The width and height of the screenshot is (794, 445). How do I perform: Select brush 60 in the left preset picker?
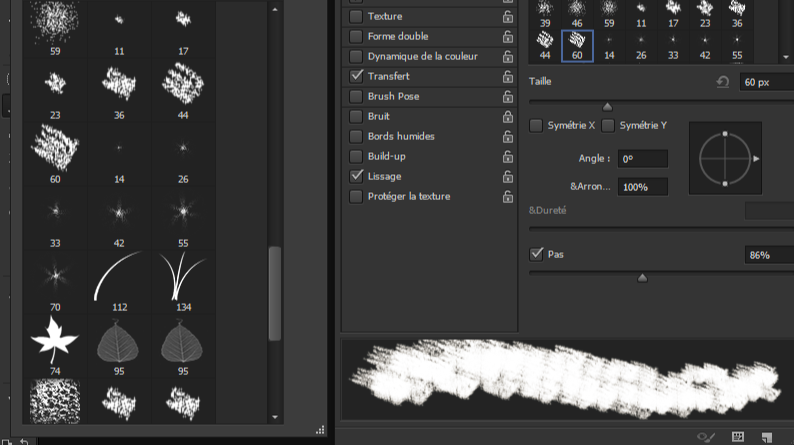[x=55, y=153]
